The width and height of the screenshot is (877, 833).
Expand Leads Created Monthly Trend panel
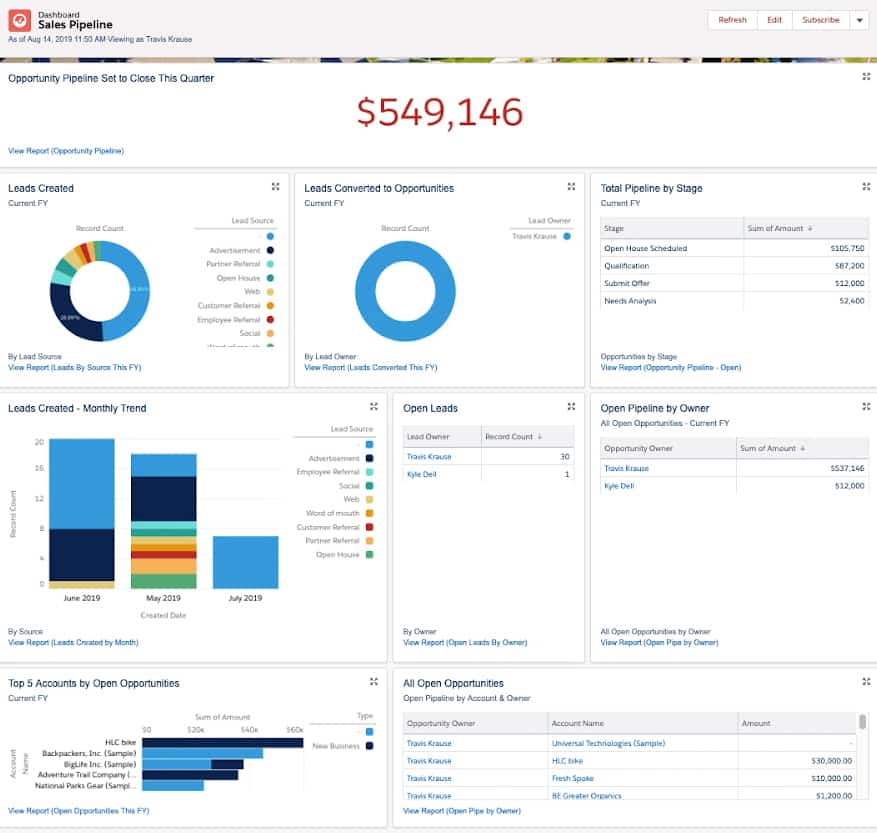[x=374, y=406]
